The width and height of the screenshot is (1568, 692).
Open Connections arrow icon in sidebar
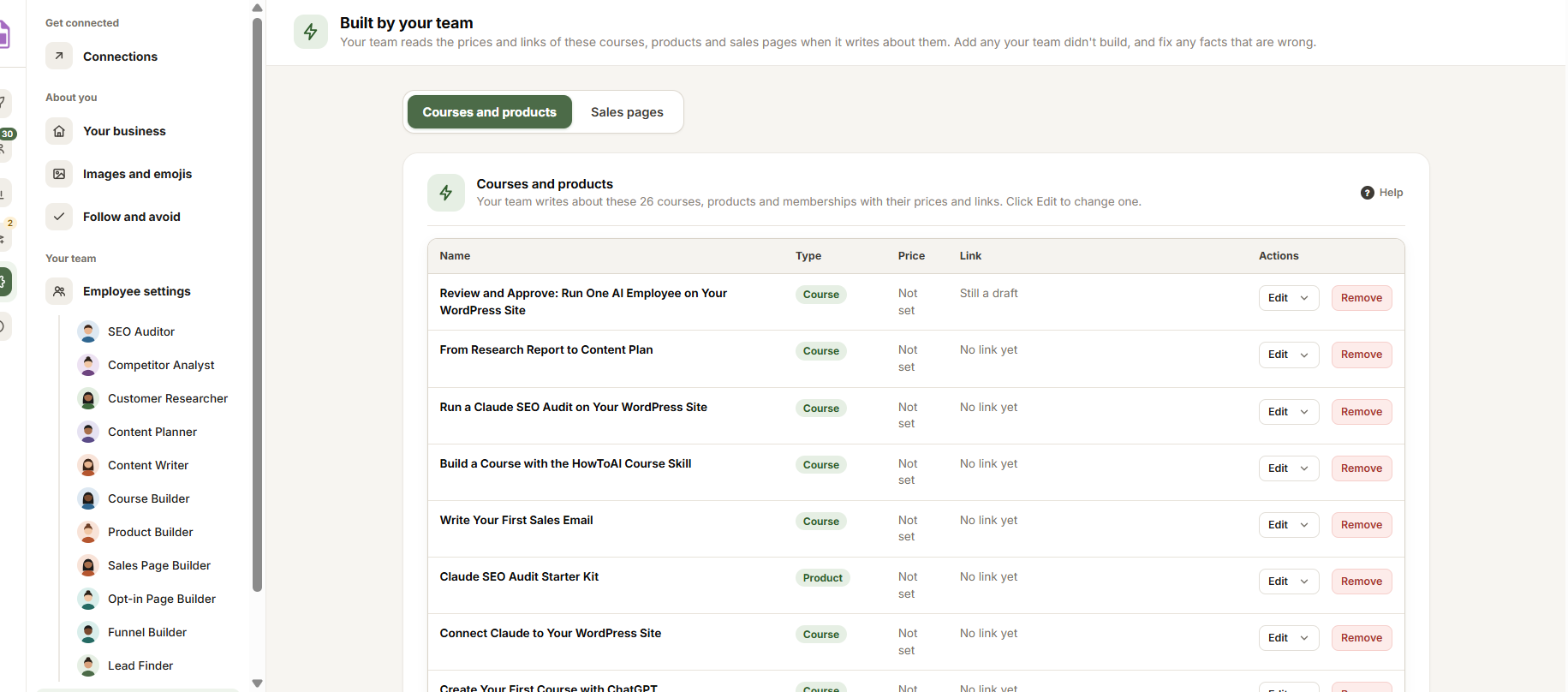point(59,56)
